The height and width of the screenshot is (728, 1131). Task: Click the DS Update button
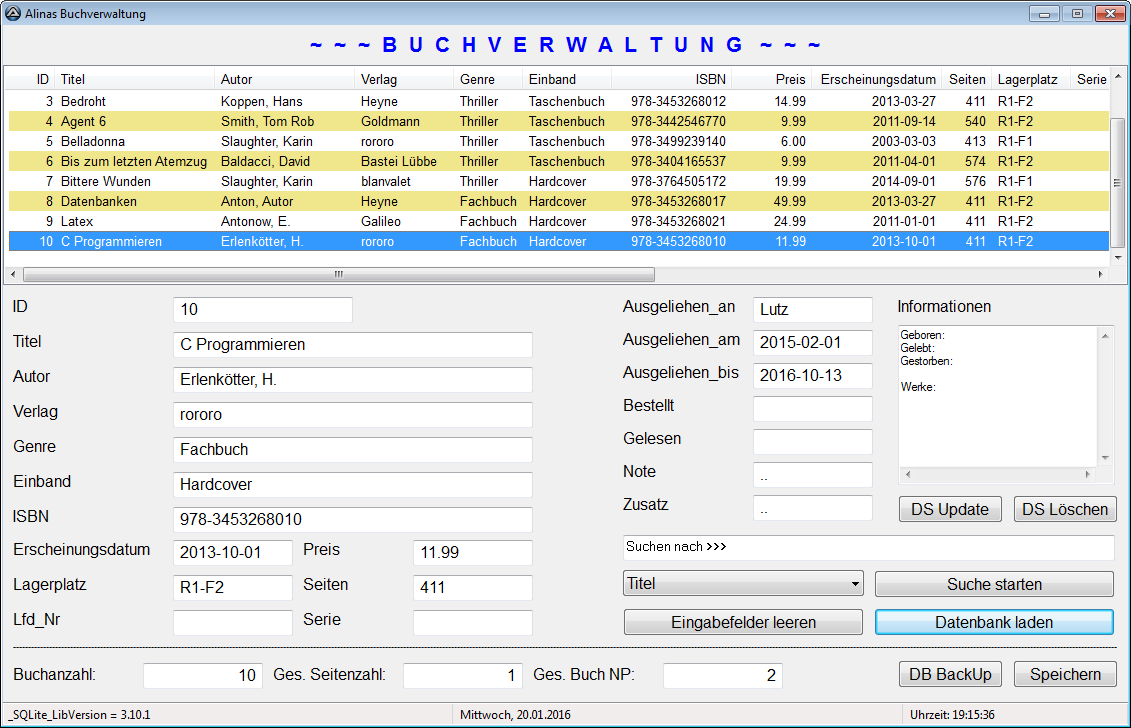[949, 509]
